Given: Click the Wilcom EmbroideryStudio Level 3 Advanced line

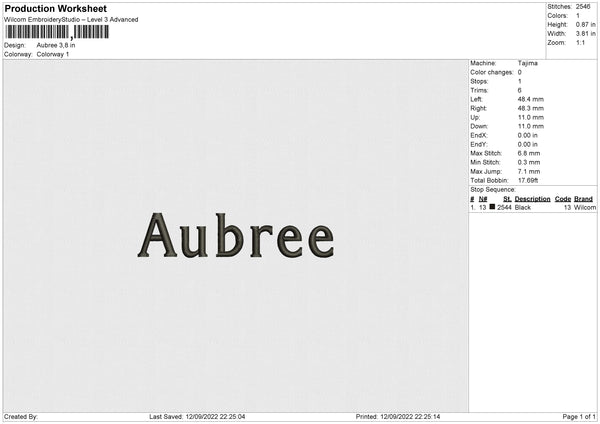Looking at the screenshot, I should click(71, 20).
